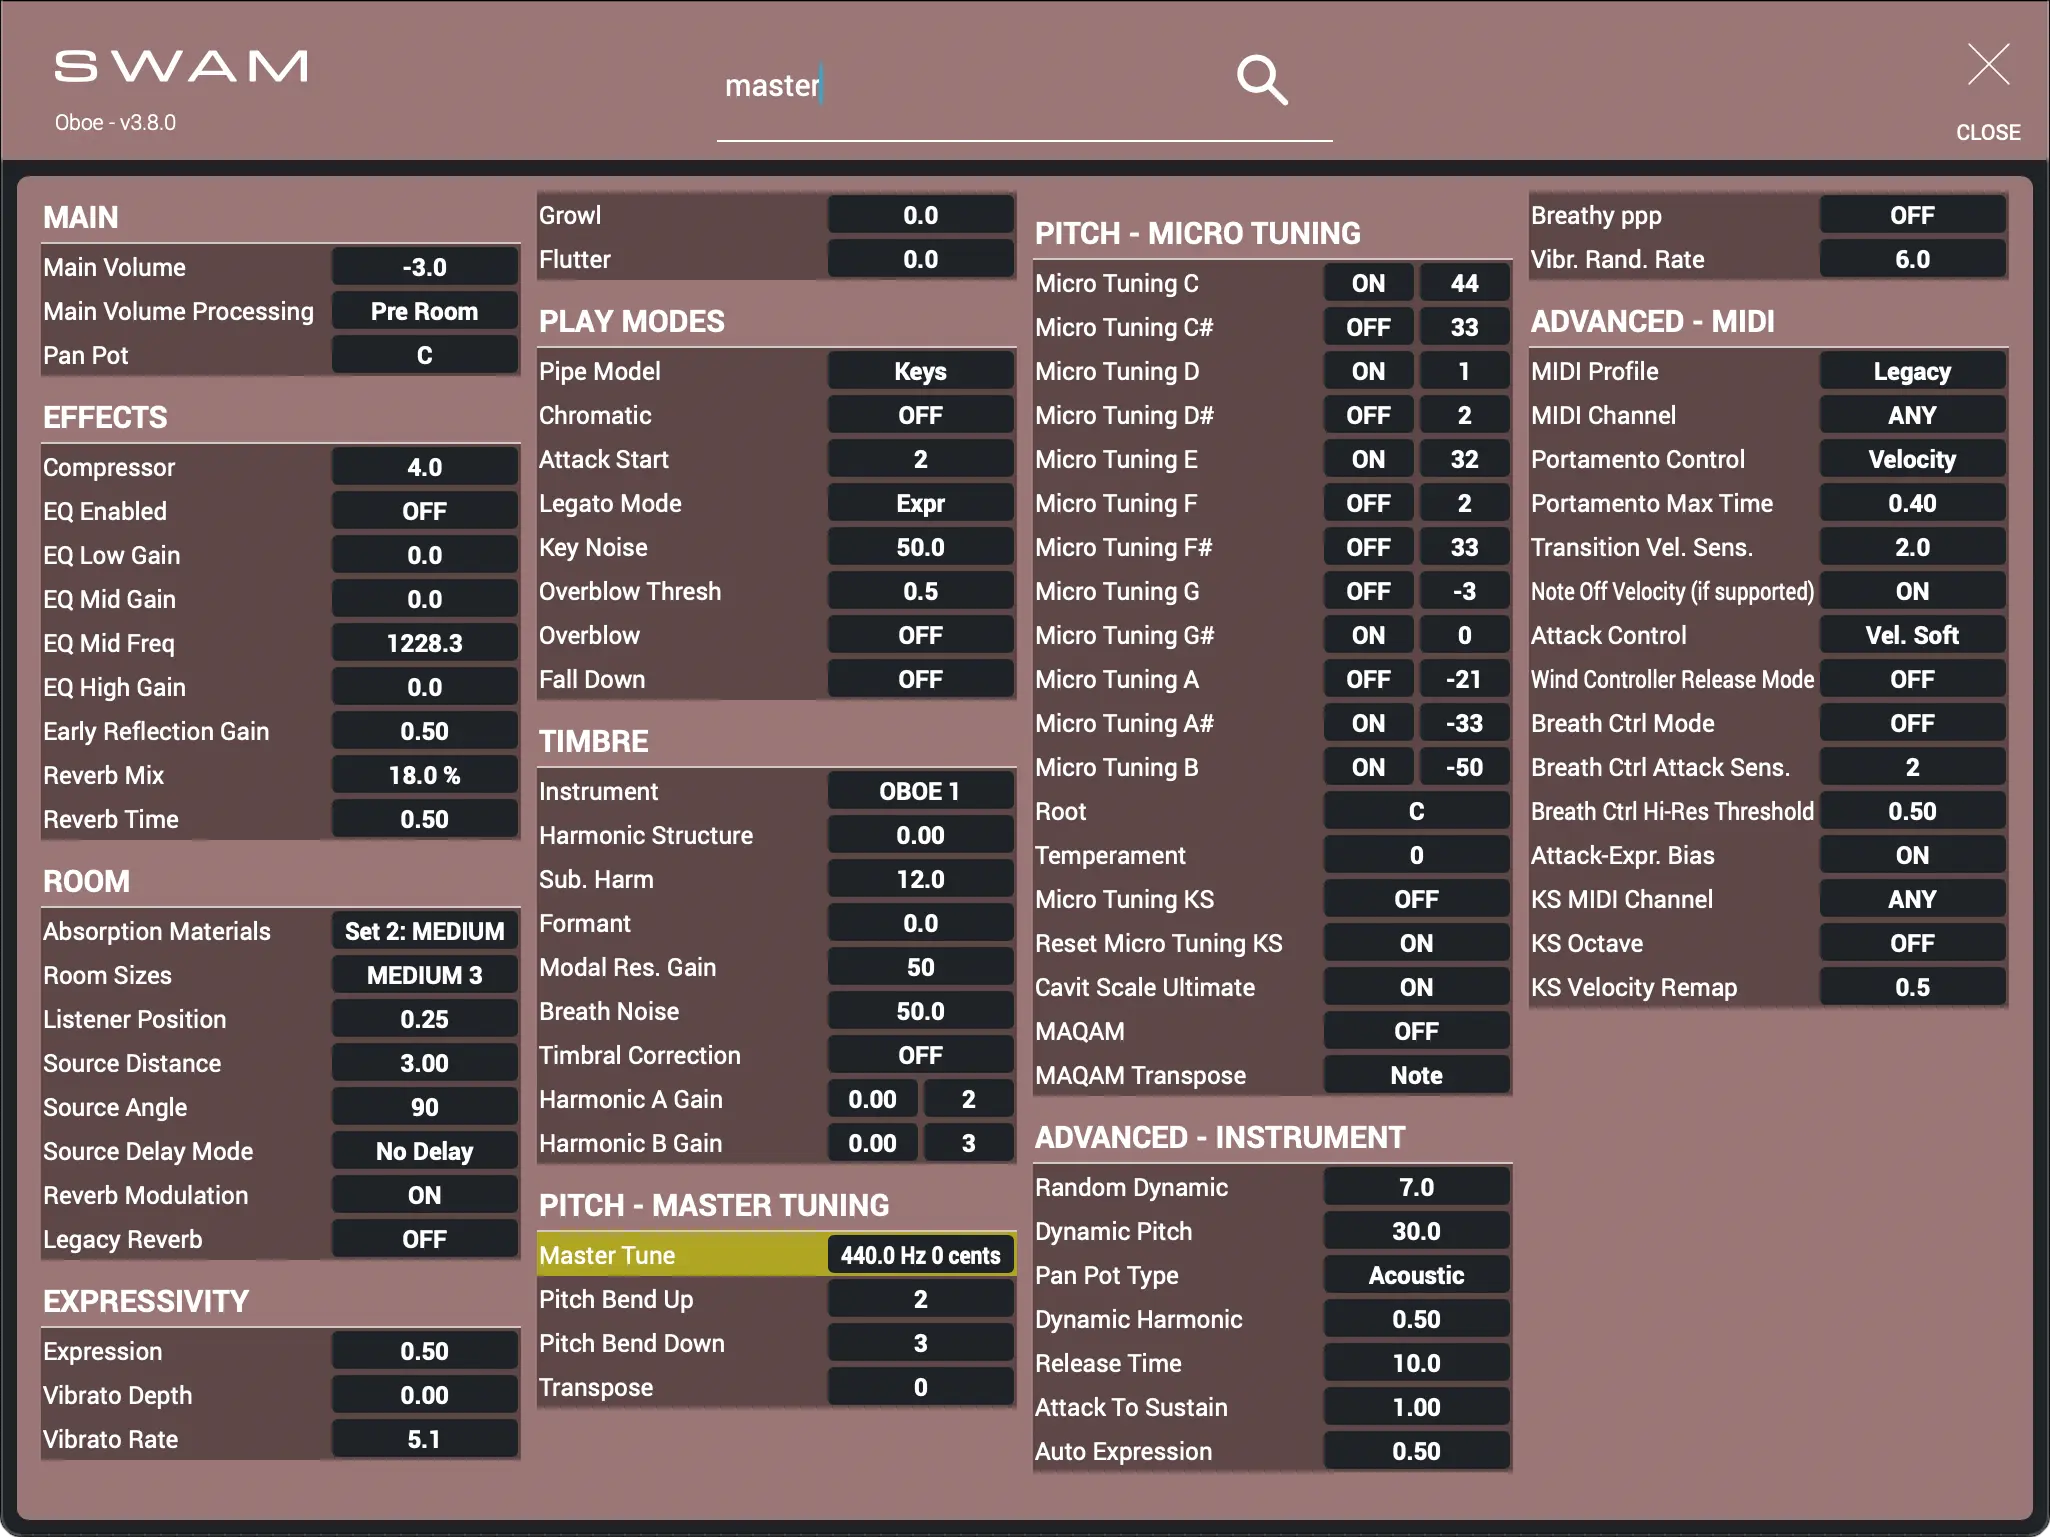Viewport: 2050px width, 1537px height.
Task: Open the Pan Pot Type selector
Action: (1415, 1275)
